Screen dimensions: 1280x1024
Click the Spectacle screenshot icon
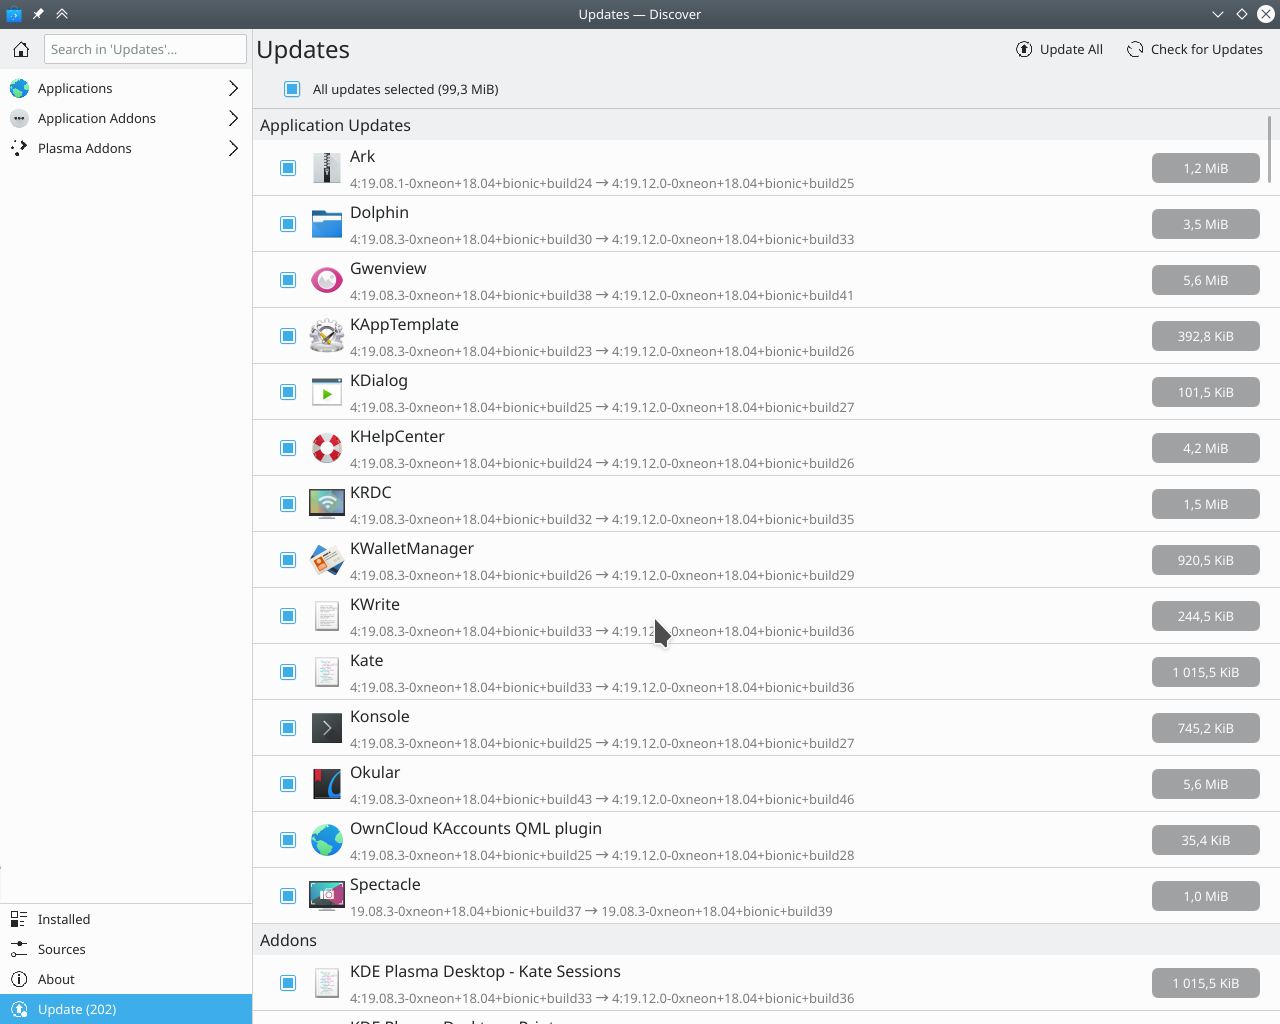[x=327, y=896]
